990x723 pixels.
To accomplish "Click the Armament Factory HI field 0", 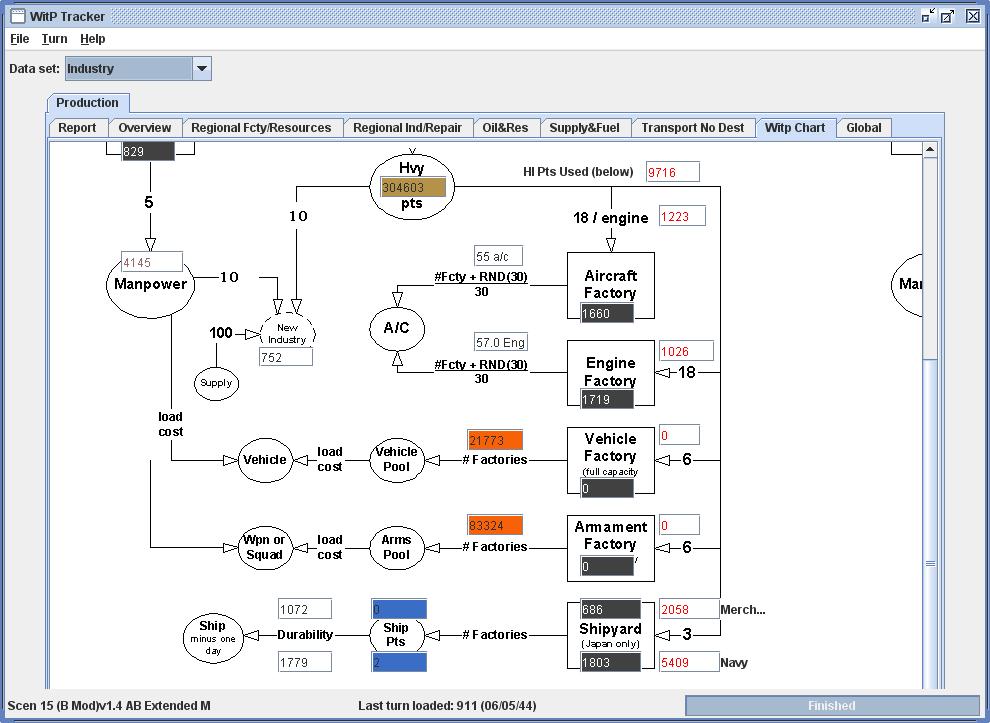I will [679, 525].
